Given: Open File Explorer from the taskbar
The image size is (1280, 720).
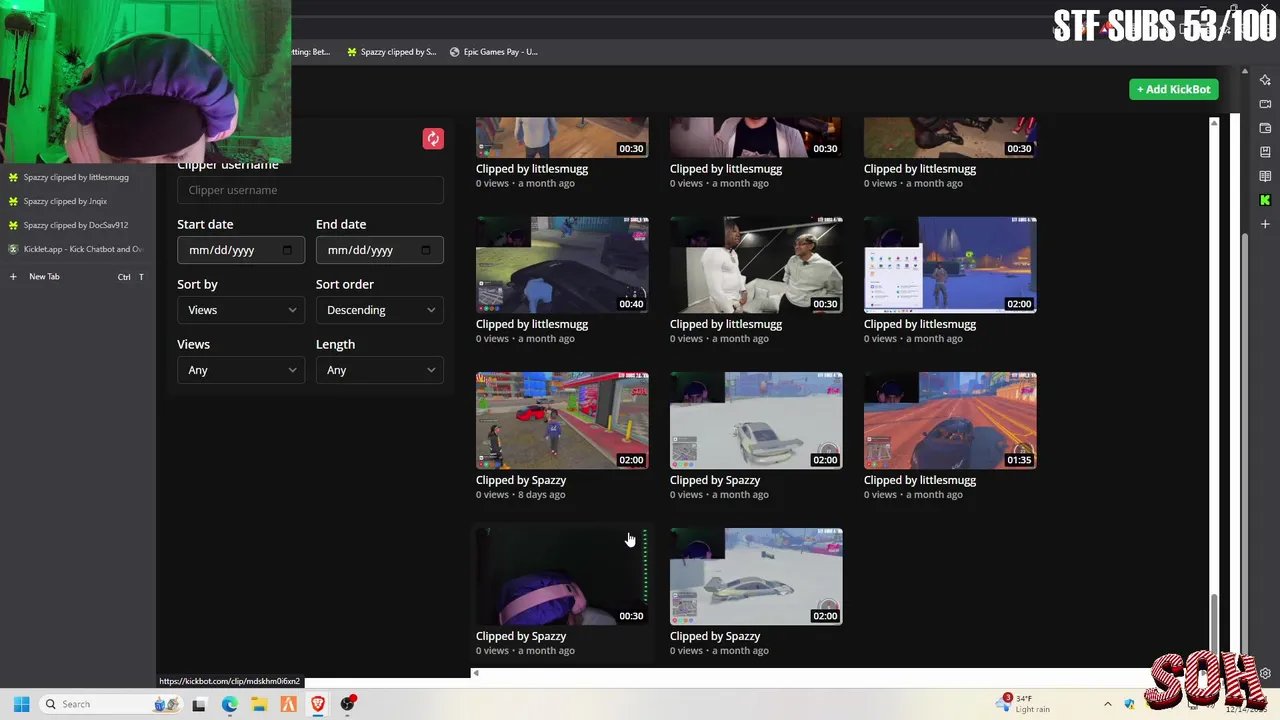Looking at the screenshot, I should point(259,704).
